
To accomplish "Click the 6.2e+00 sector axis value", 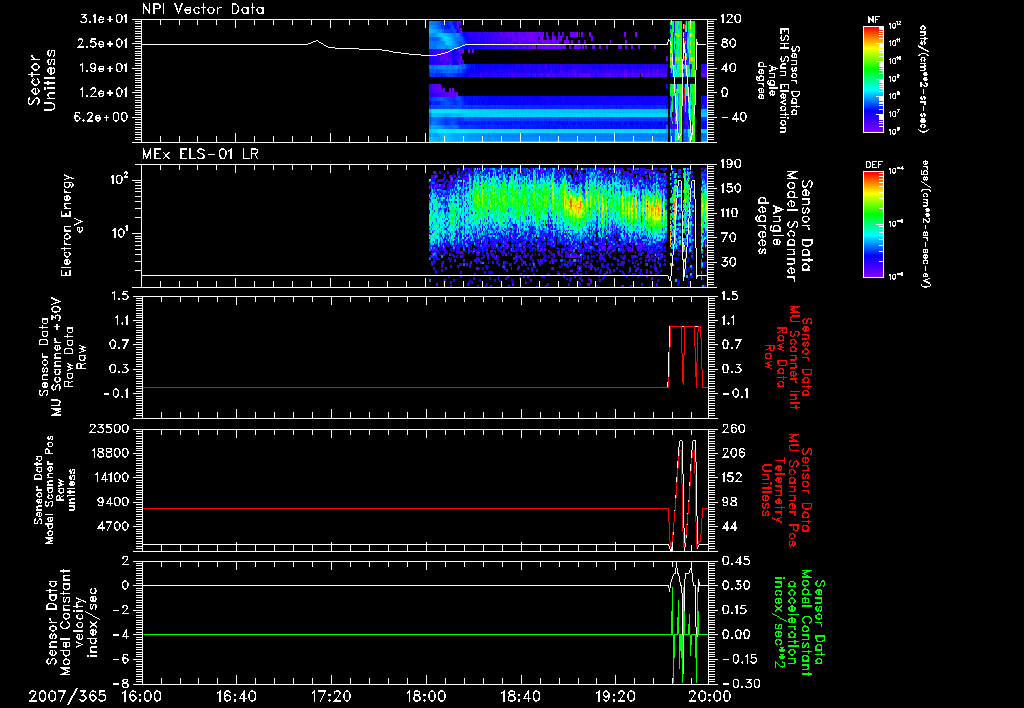I will [103, 117].
